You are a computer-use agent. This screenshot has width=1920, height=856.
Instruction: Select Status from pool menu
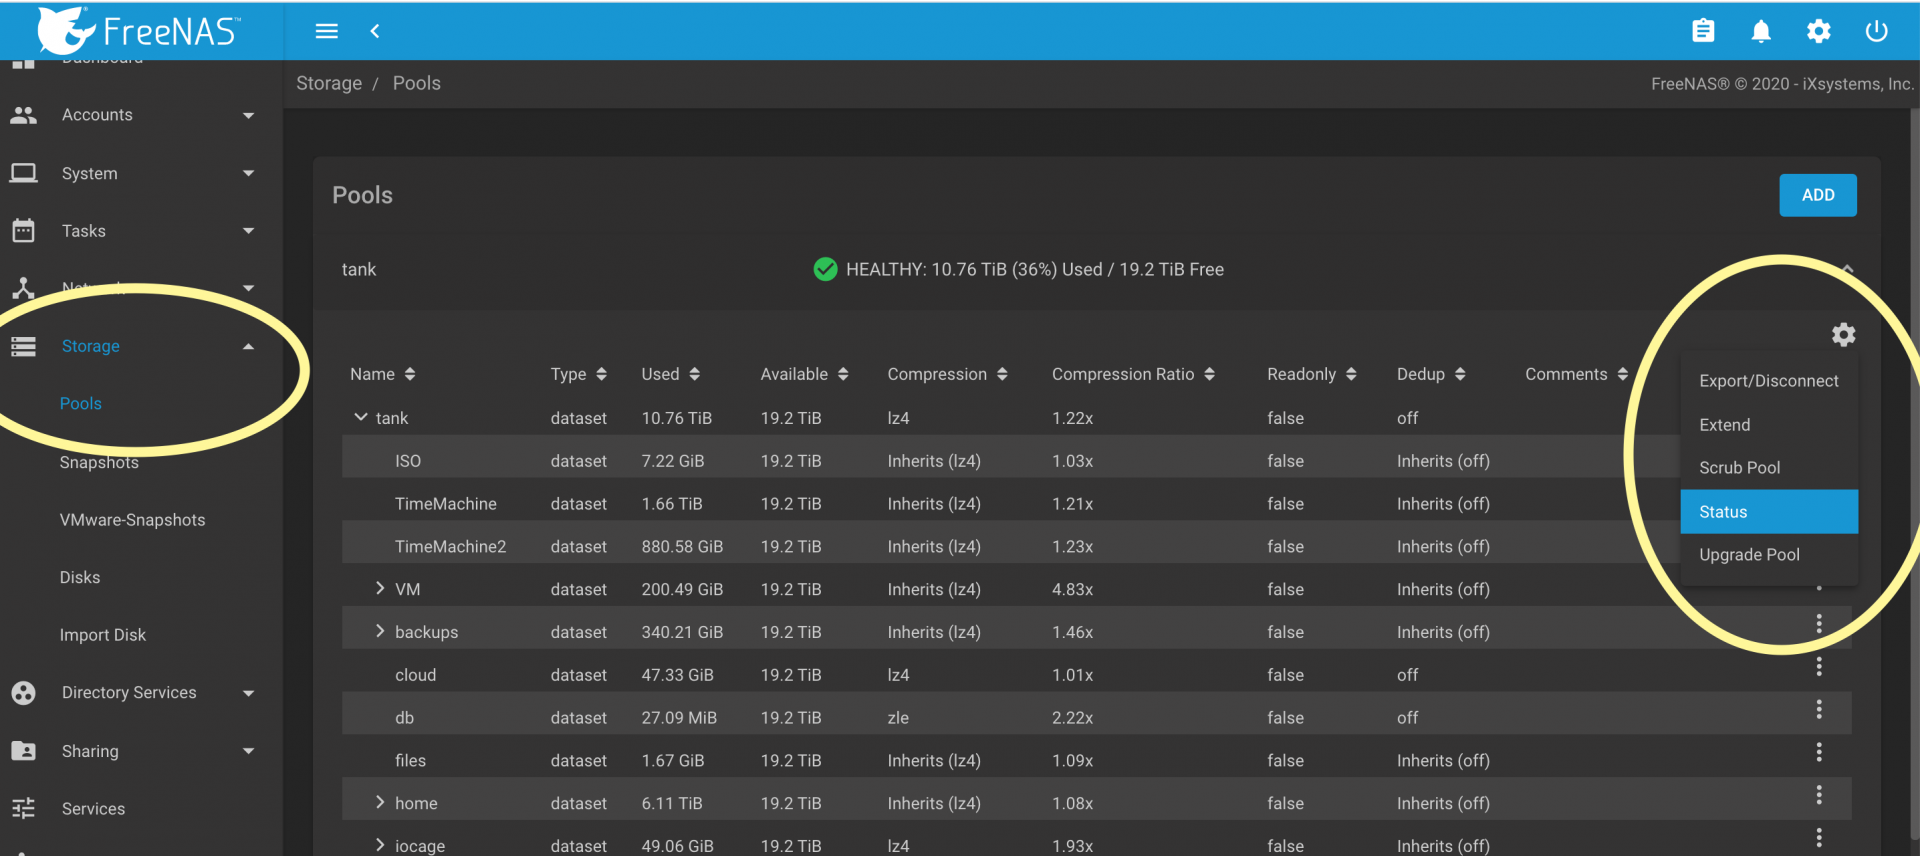[x=1769, y=512]
